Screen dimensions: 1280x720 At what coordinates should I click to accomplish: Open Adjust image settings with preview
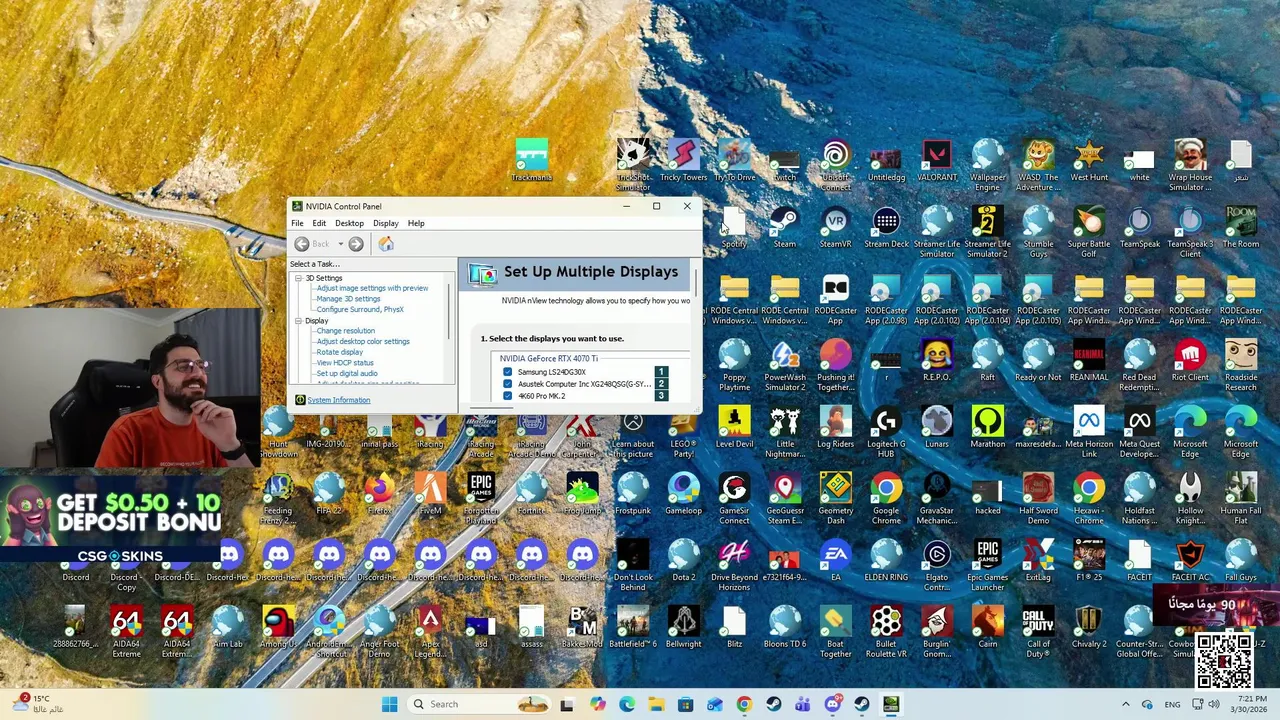(372, 288)
